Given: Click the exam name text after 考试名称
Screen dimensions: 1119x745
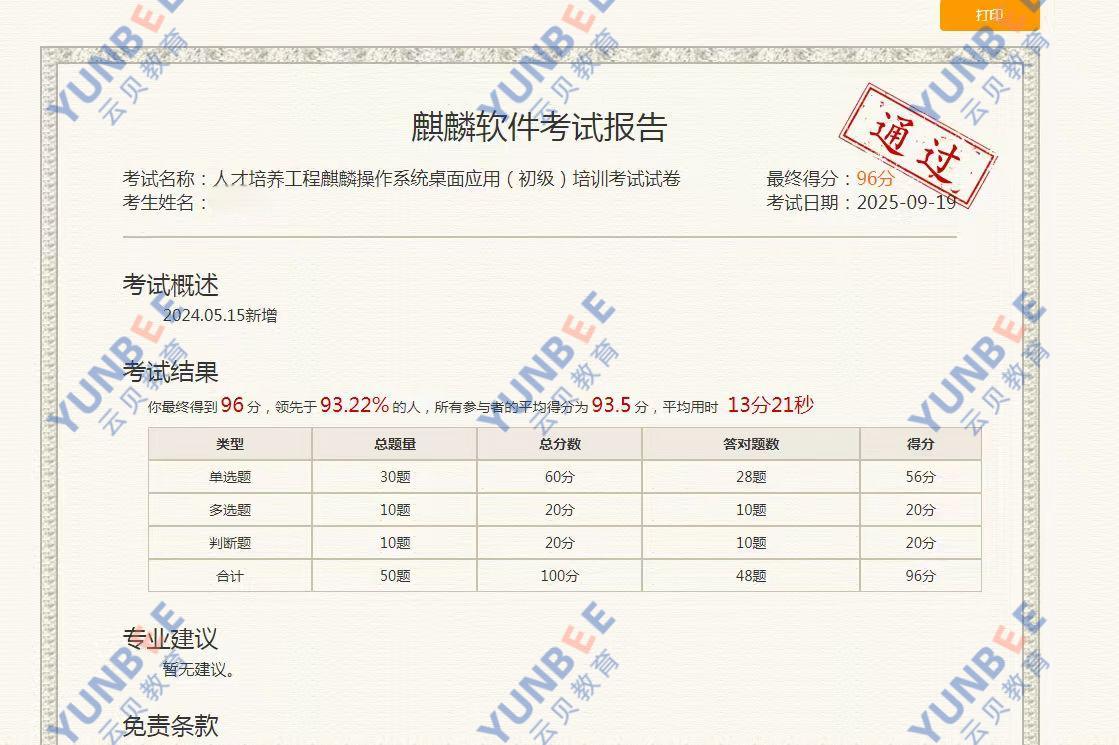Looking at the screenshot, I should click(446, 179).
